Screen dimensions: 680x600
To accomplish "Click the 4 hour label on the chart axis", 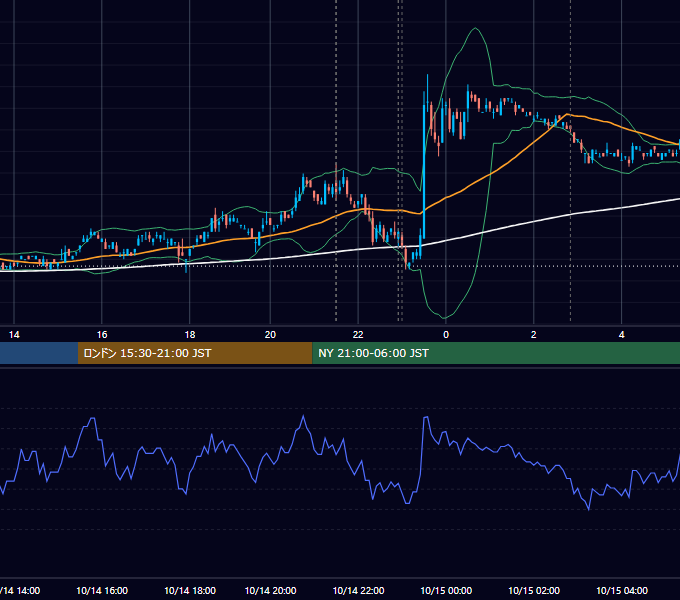I will (621, 335).
